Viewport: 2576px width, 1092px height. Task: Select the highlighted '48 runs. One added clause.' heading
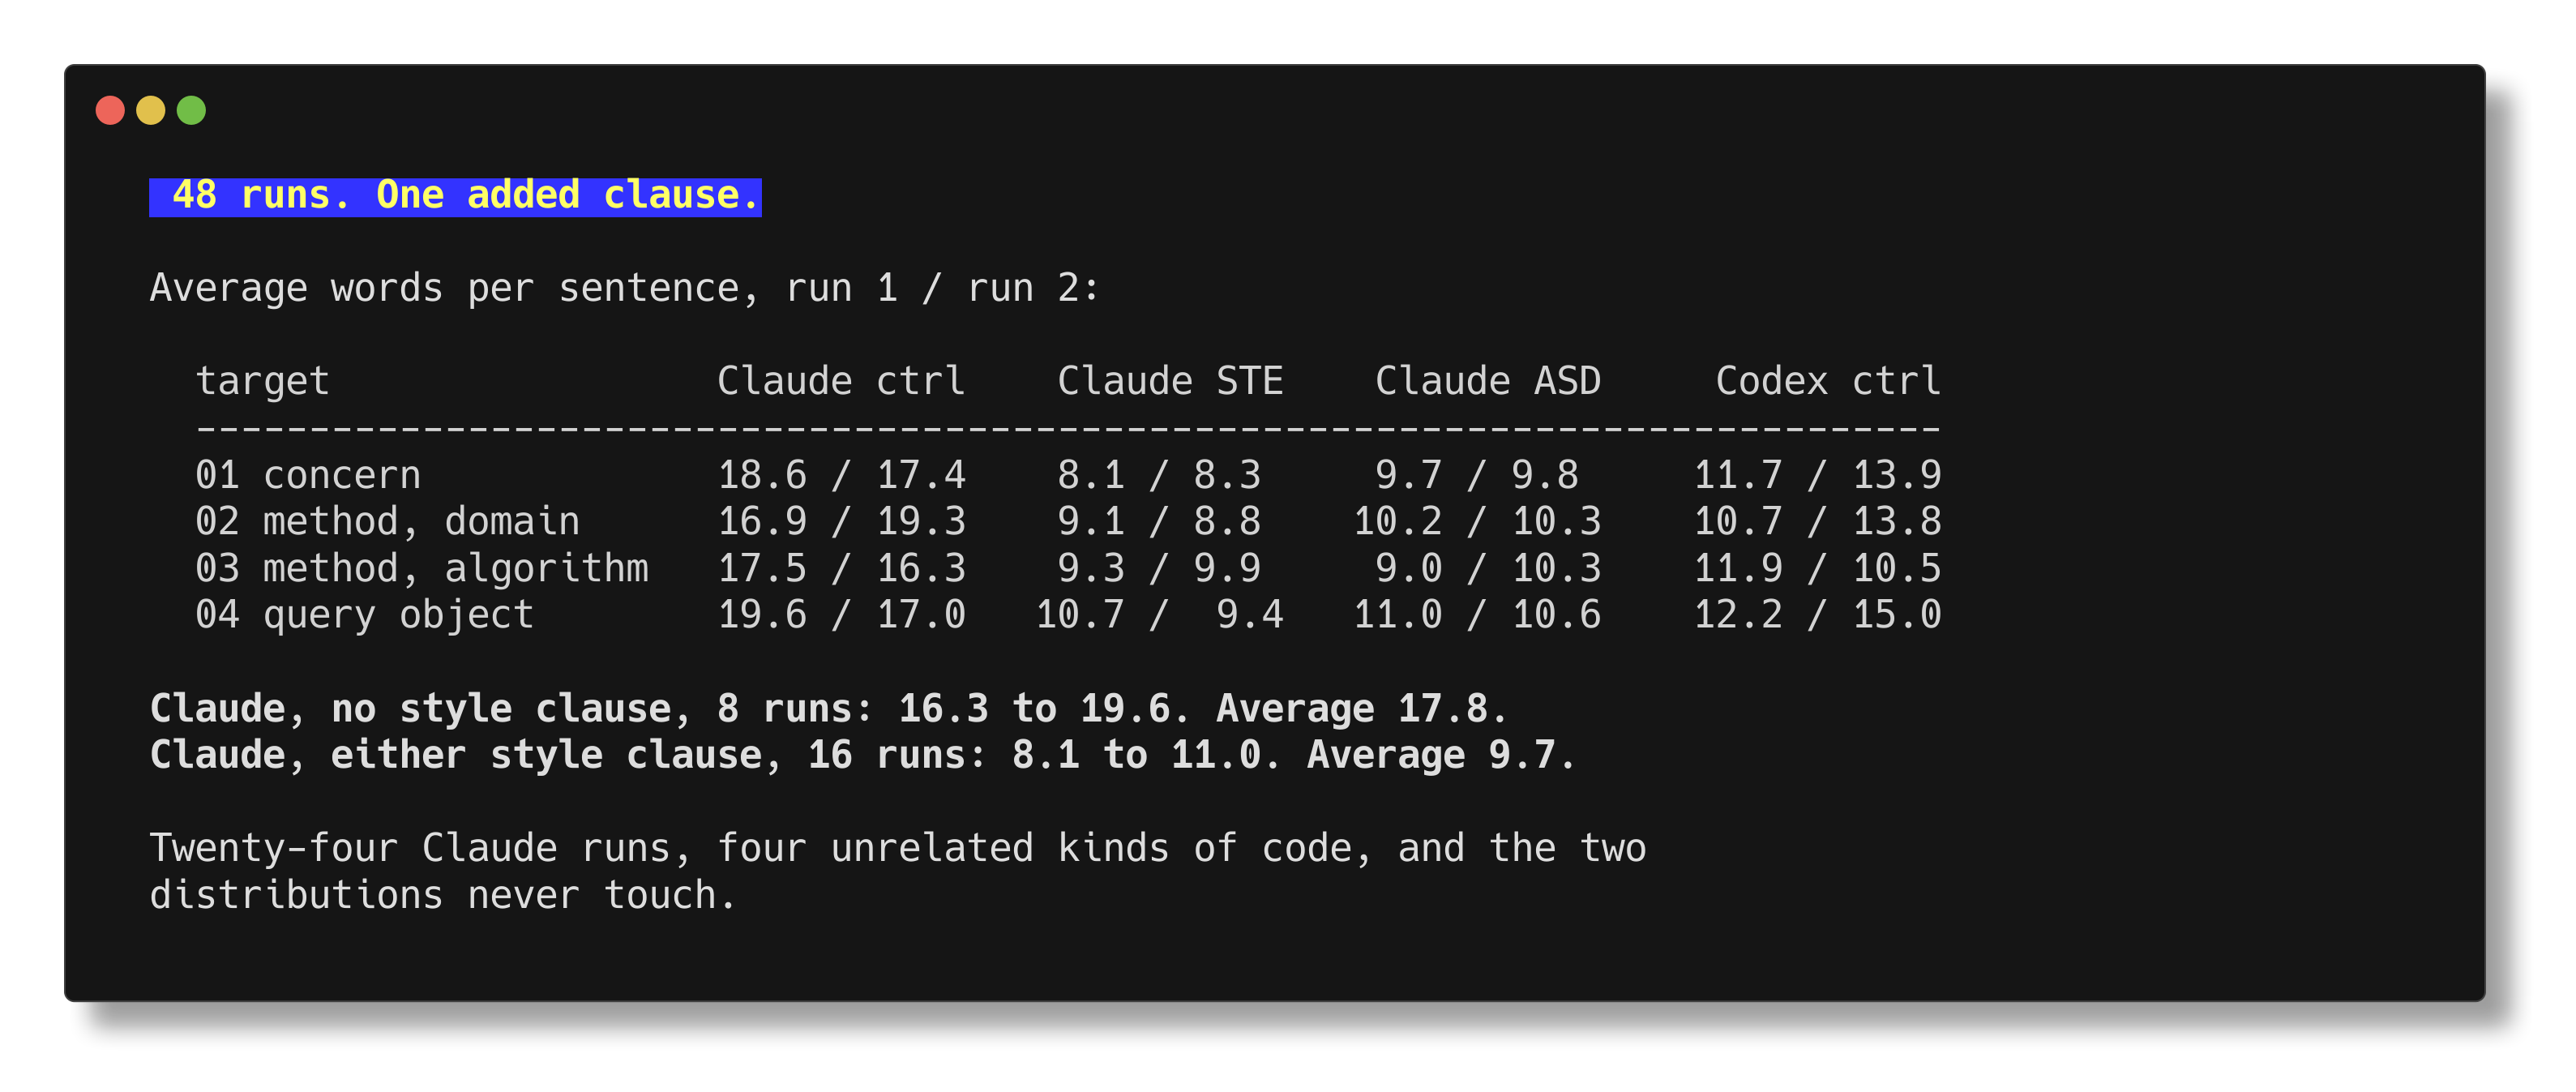(455, 196)
